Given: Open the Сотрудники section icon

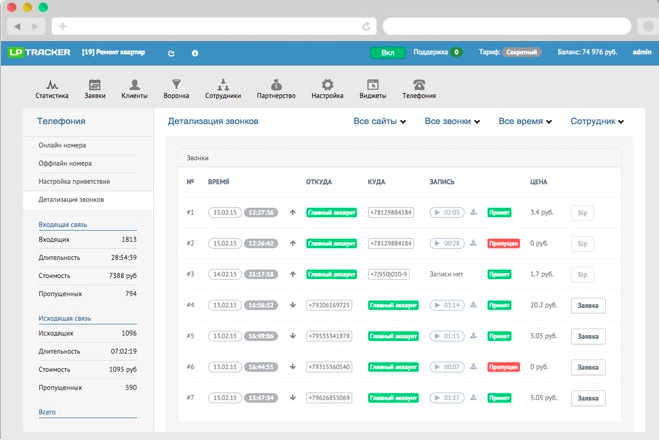Looking at the screenshot, I should click(x=223, y=86).
